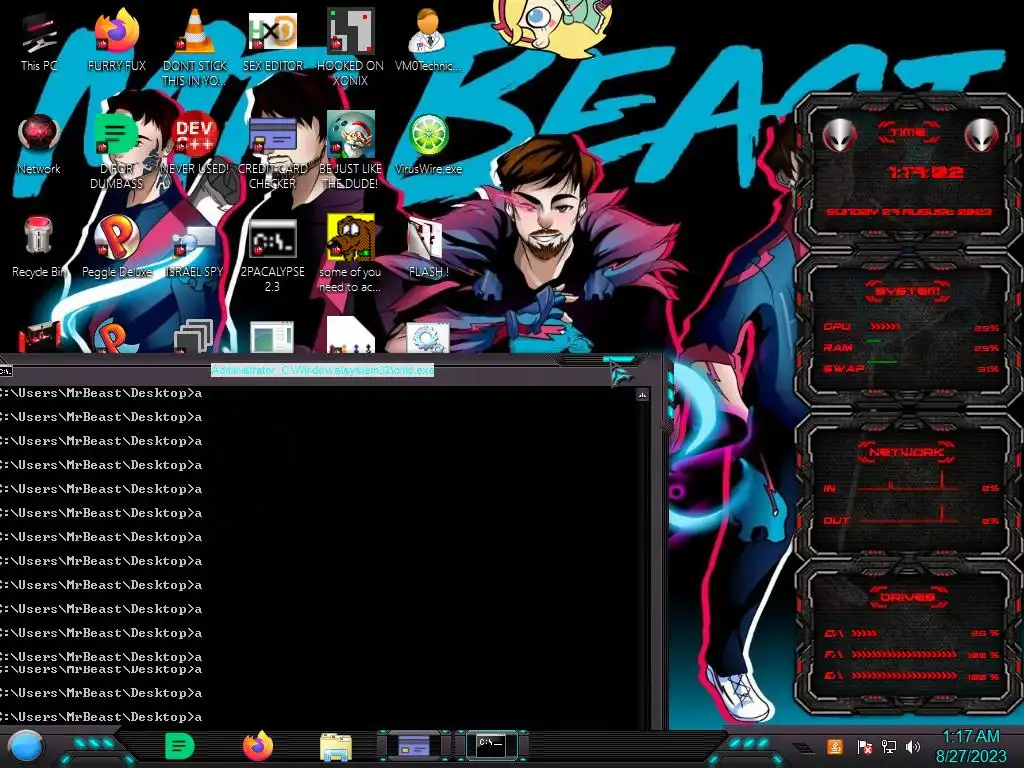Open the HOOKED ON XONIX shortcut
Image resolution: width=1024 pixels, height=768 pixels.
tap(350, 47)
